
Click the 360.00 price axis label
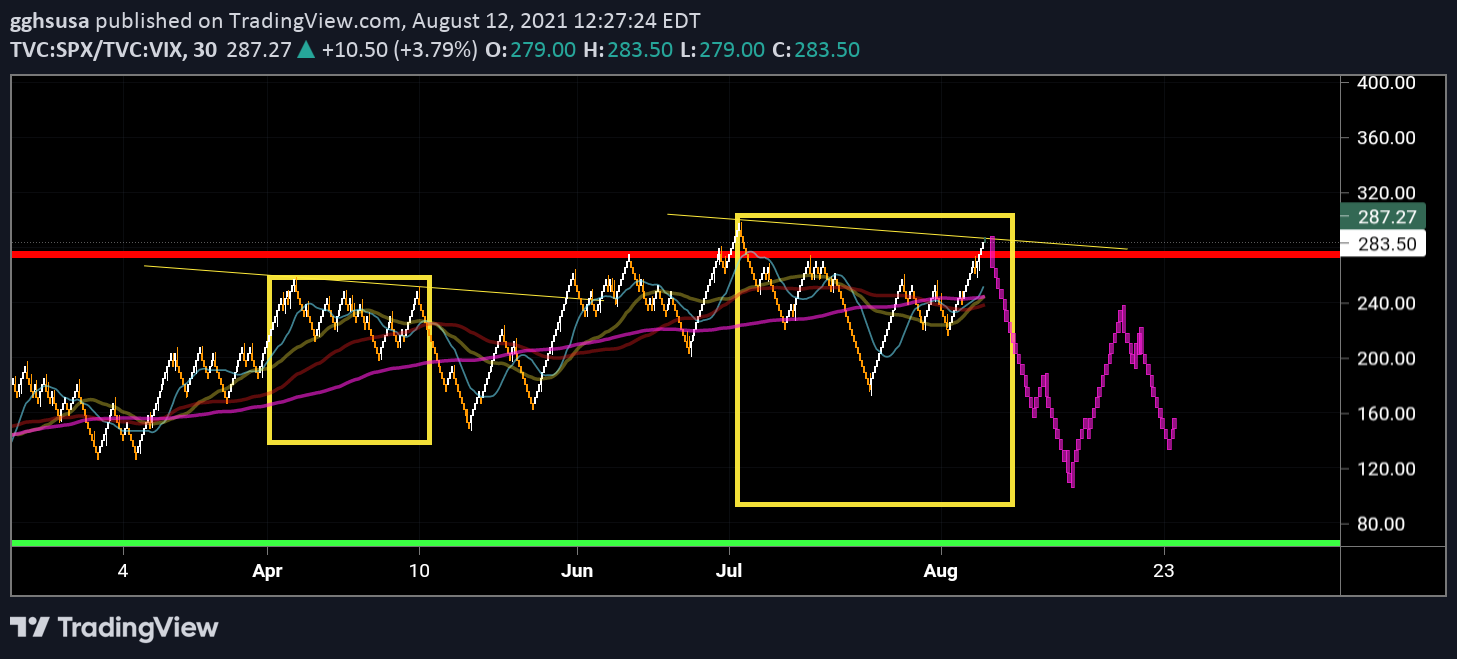(x=1386, y=138)
